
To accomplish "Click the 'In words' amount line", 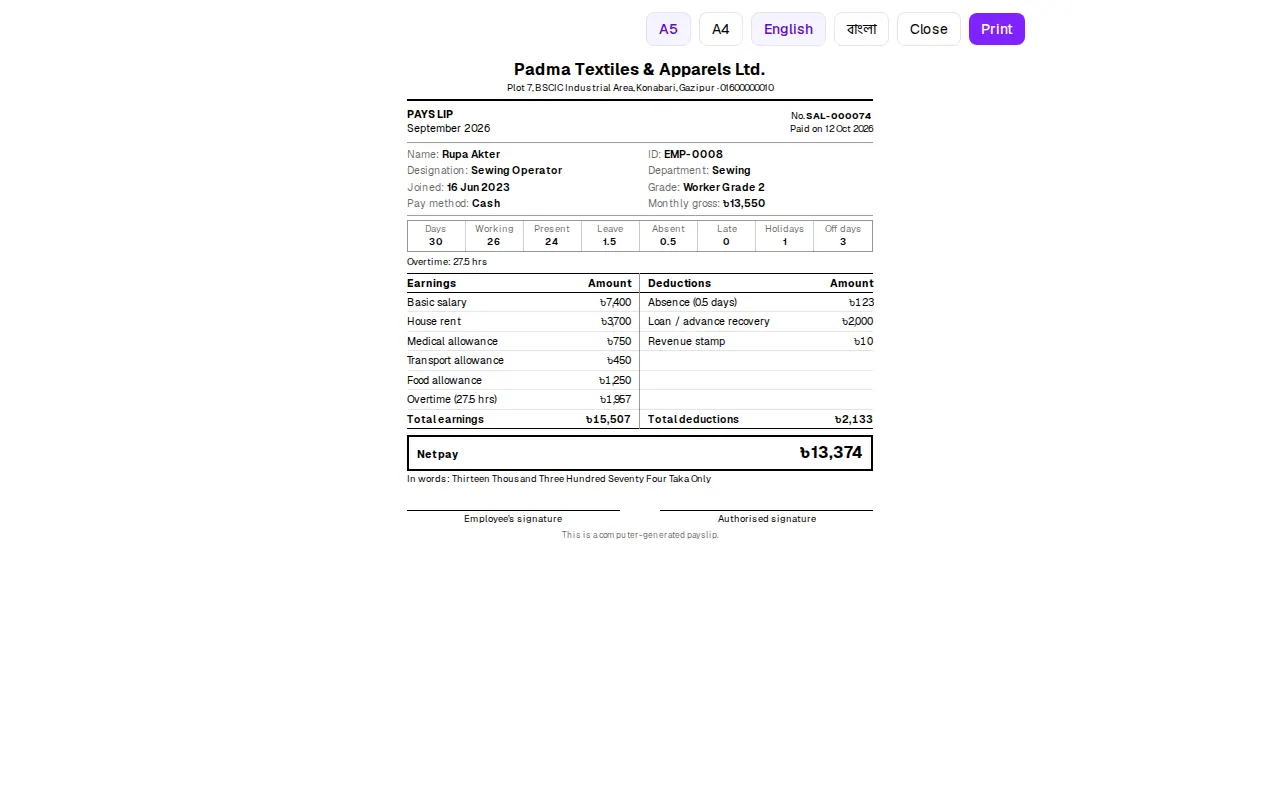I will pos(559,479).
